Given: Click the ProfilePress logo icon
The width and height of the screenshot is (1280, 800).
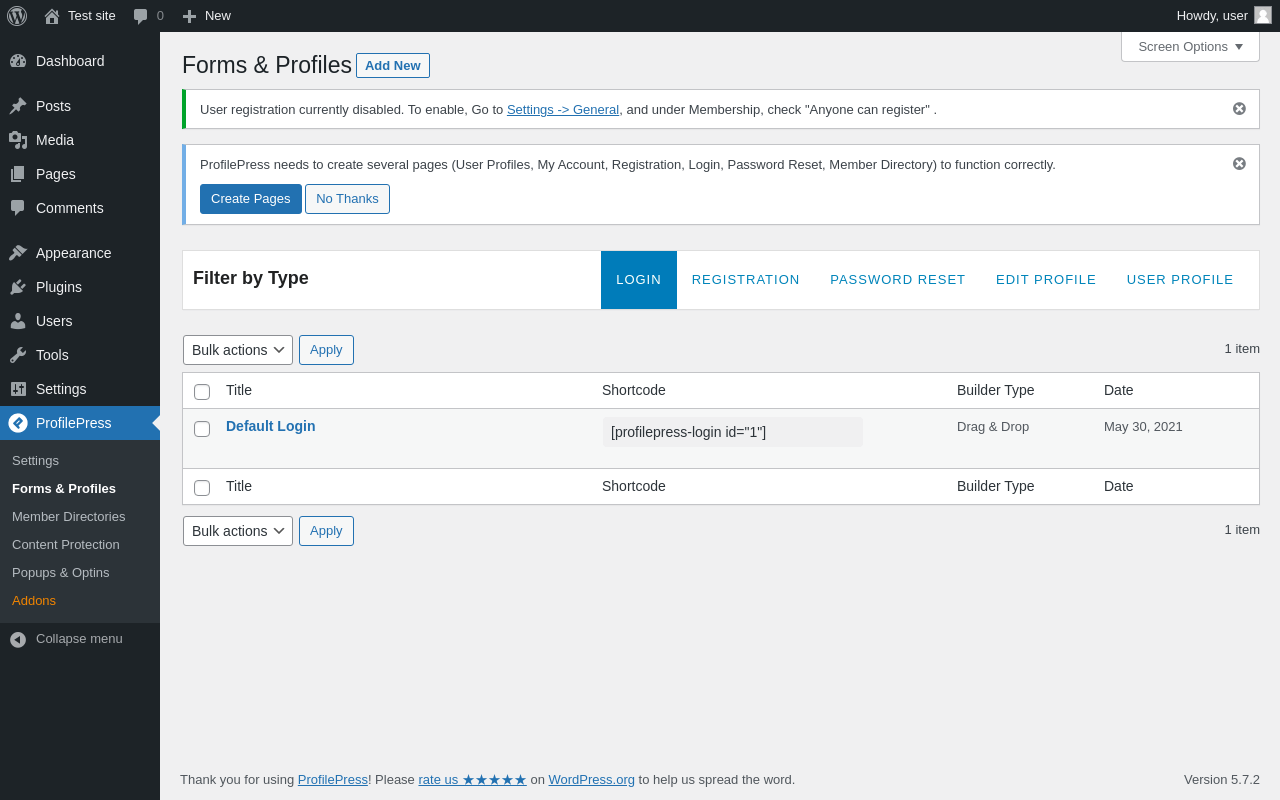Looking at the screenshot, I should [18, 423].
